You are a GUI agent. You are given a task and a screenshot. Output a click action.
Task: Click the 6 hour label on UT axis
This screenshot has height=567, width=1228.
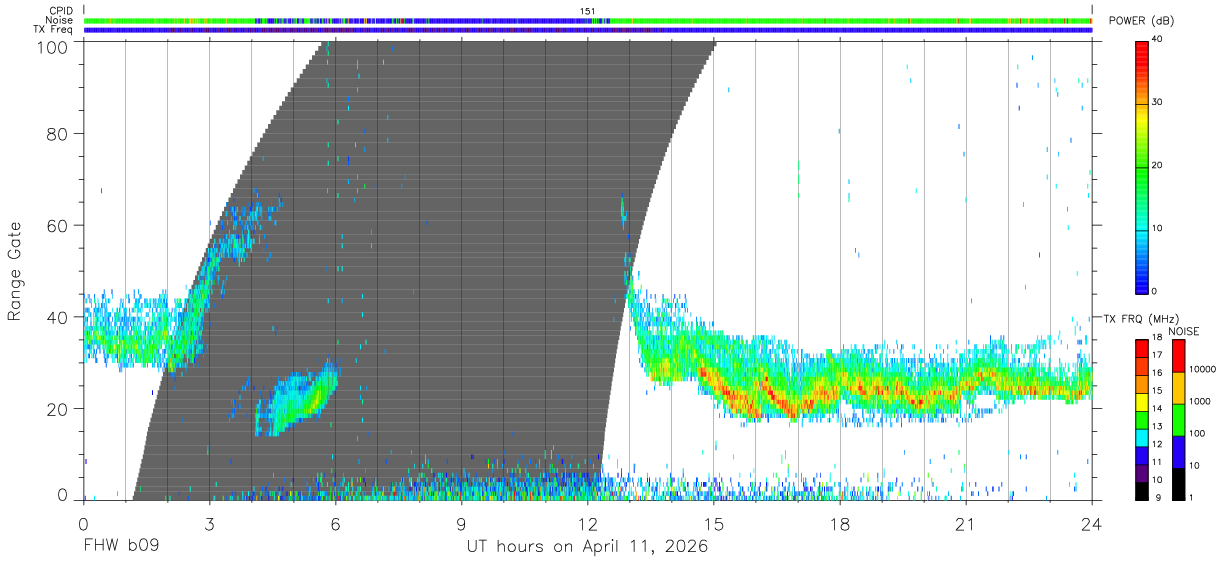(335, 524)
